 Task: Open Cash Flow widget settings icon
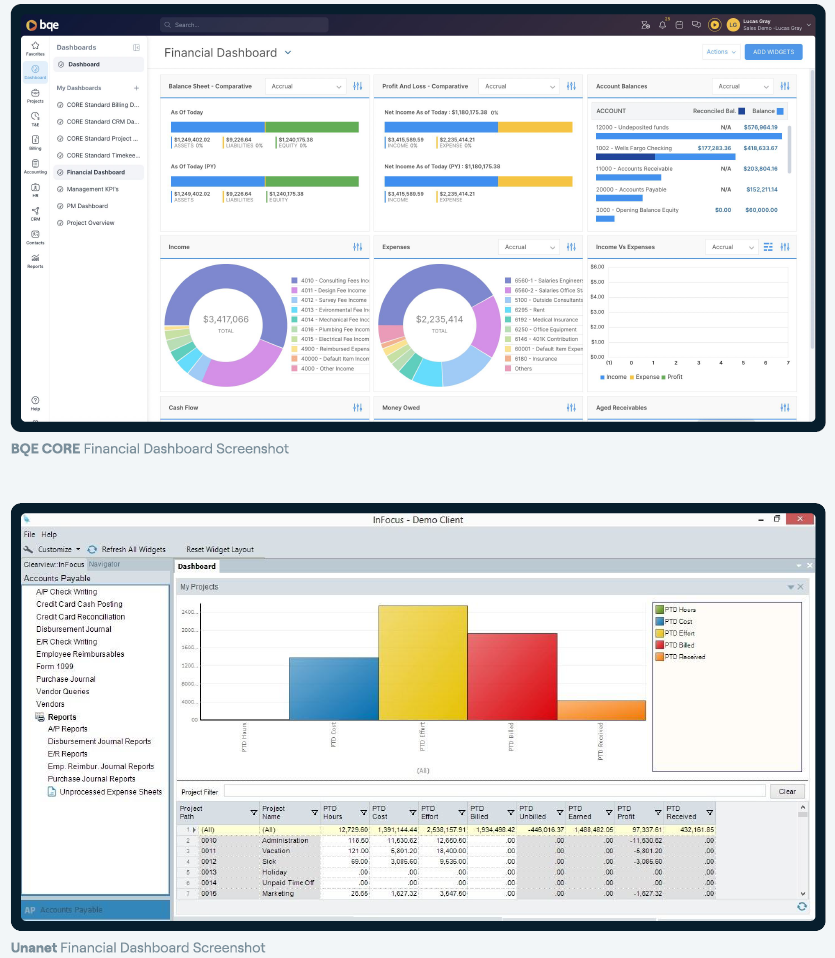click(357, 408)
